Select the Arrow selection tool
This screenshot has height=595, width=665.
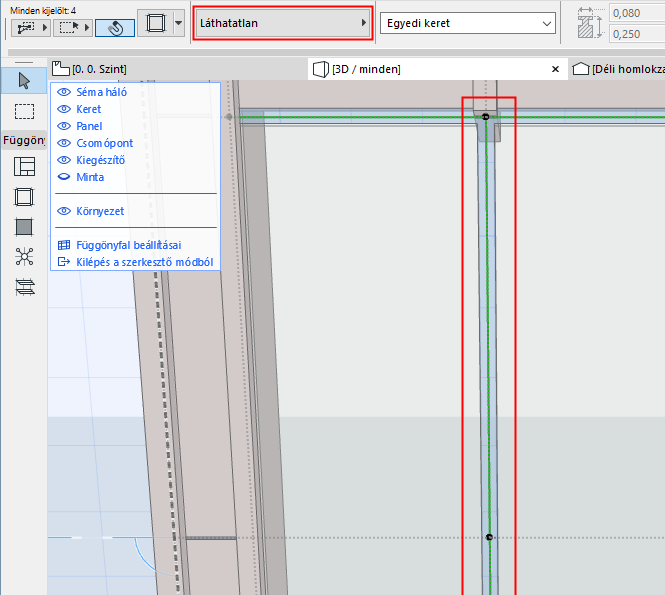pyautogui.click(x=24, y=80)
